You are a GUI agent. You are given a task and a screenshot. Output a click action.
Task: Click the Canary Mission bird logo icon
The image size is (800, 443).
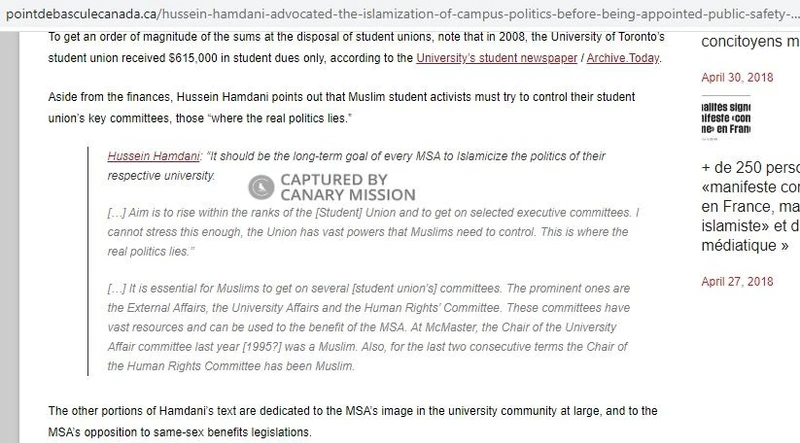coord(260,185)
